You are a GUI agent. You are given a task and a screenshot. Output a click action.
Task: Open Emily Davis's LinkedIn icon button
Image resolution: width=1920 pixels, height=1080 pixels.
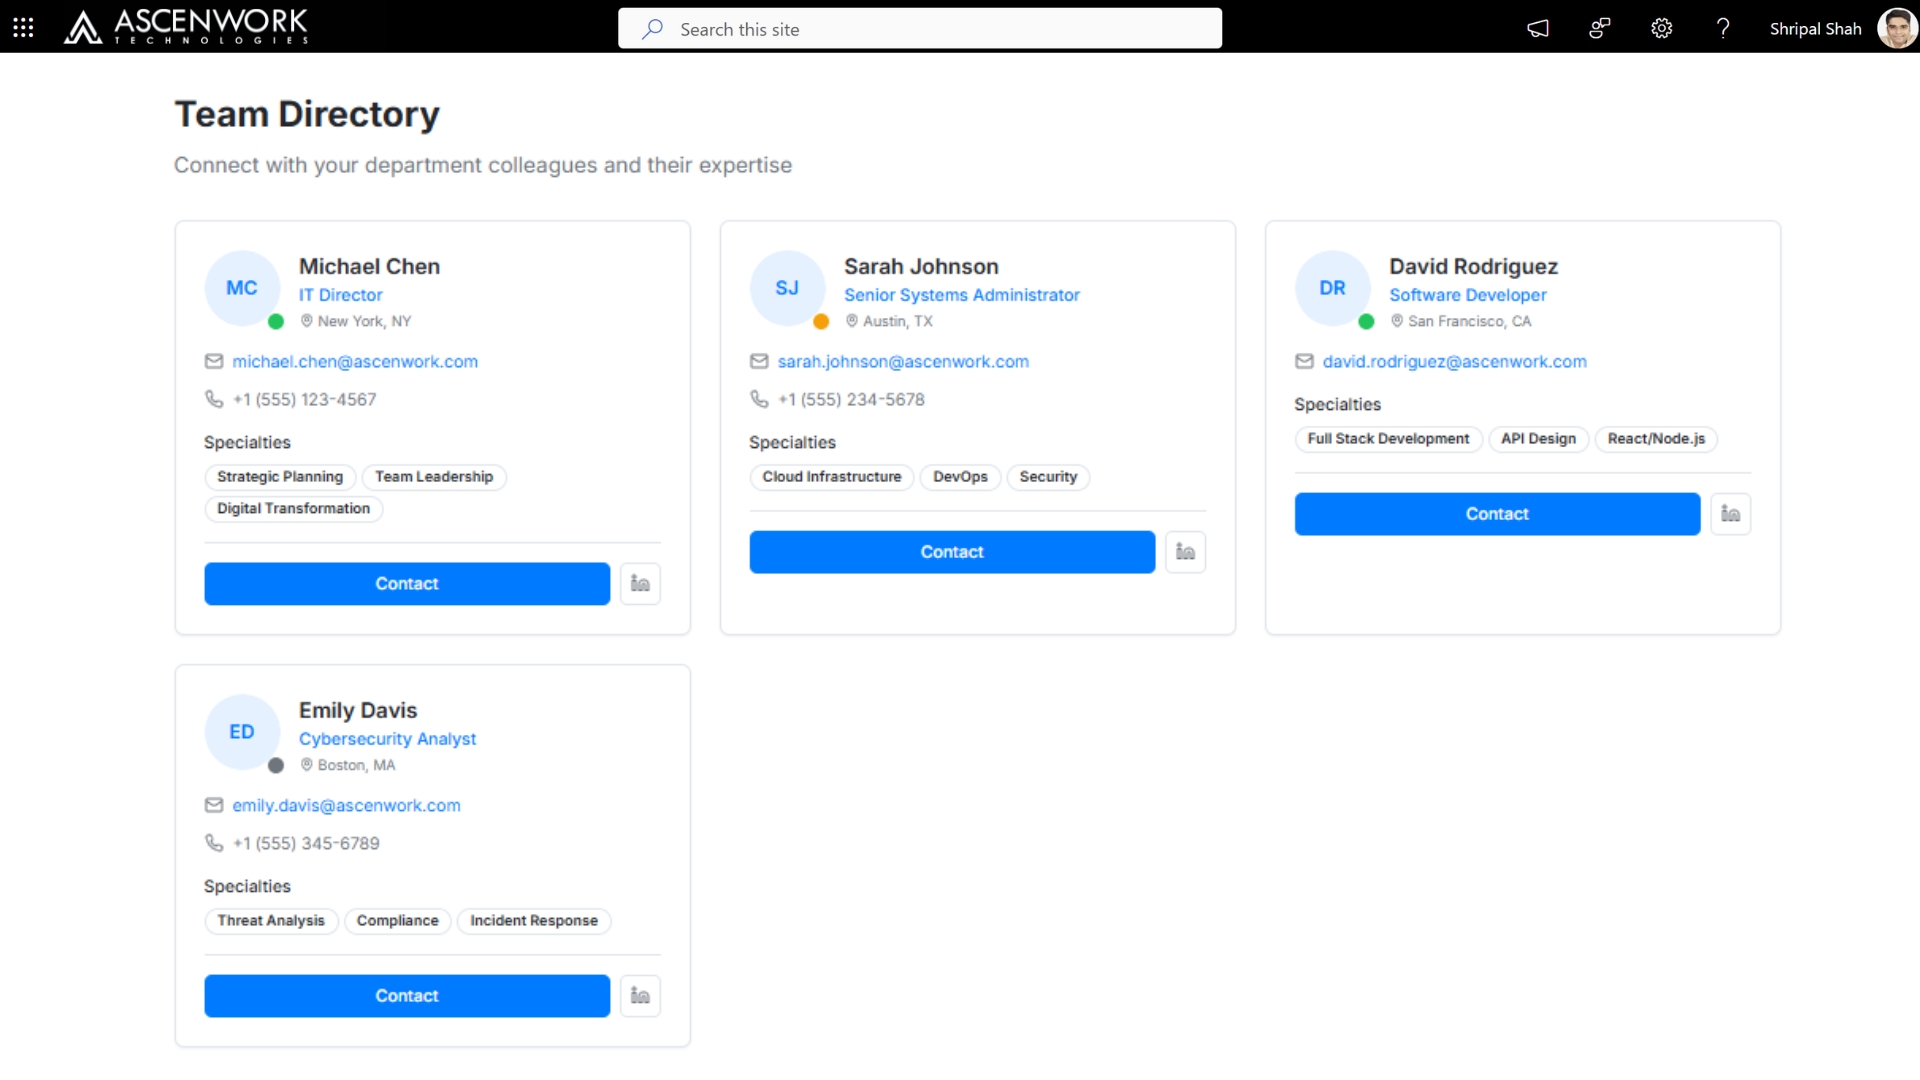click(640, 996)
